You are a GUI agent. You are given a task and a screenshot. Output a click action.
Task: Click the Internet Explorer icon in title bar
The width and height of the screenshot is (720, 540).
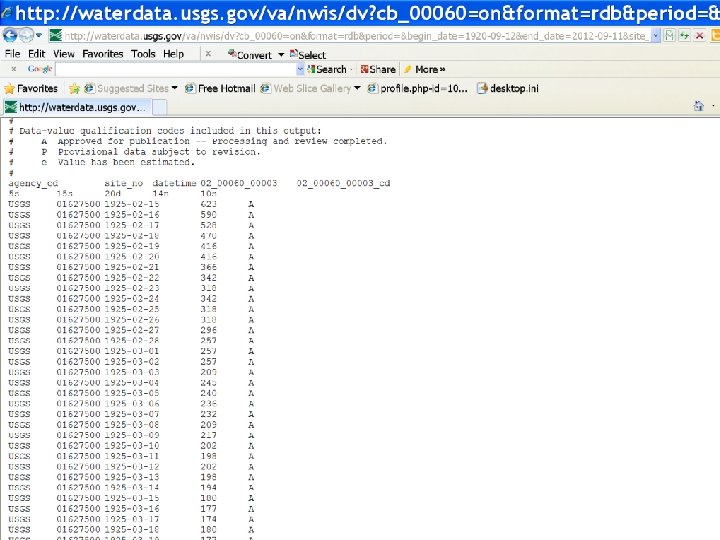coord(6,12)
